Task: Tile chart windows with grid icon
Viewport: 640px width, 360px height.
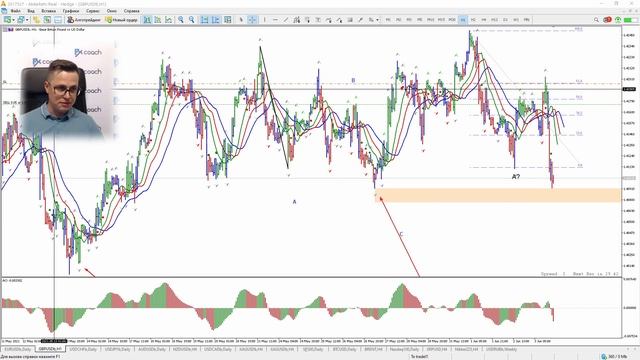Action: 227,20
